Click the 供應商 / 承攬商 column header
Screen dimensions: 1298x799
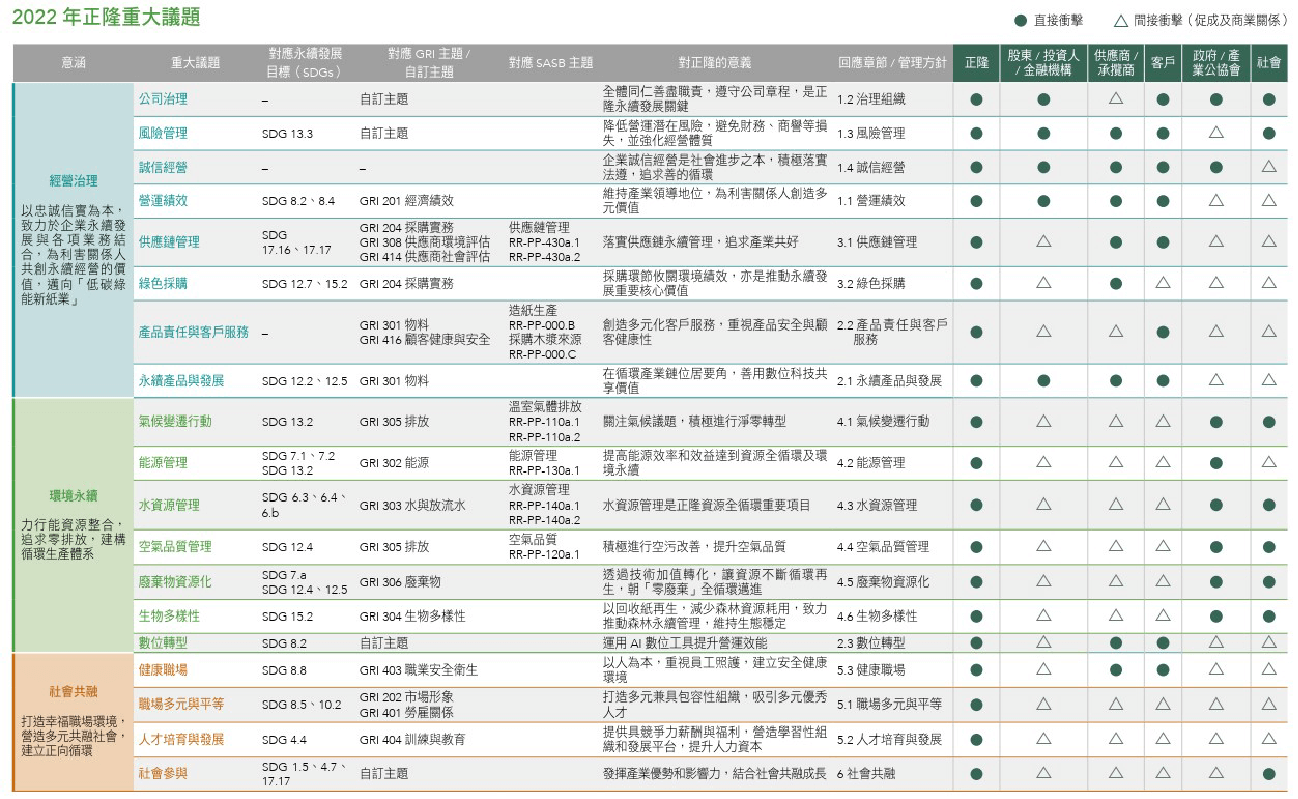pos(1116,63)
